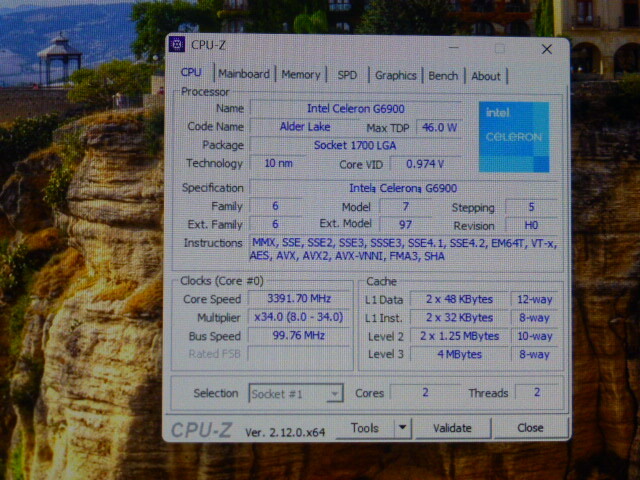This screenshot has width=640, height=480.
Task: Click the Instructions list text
Action: point(403,249)
